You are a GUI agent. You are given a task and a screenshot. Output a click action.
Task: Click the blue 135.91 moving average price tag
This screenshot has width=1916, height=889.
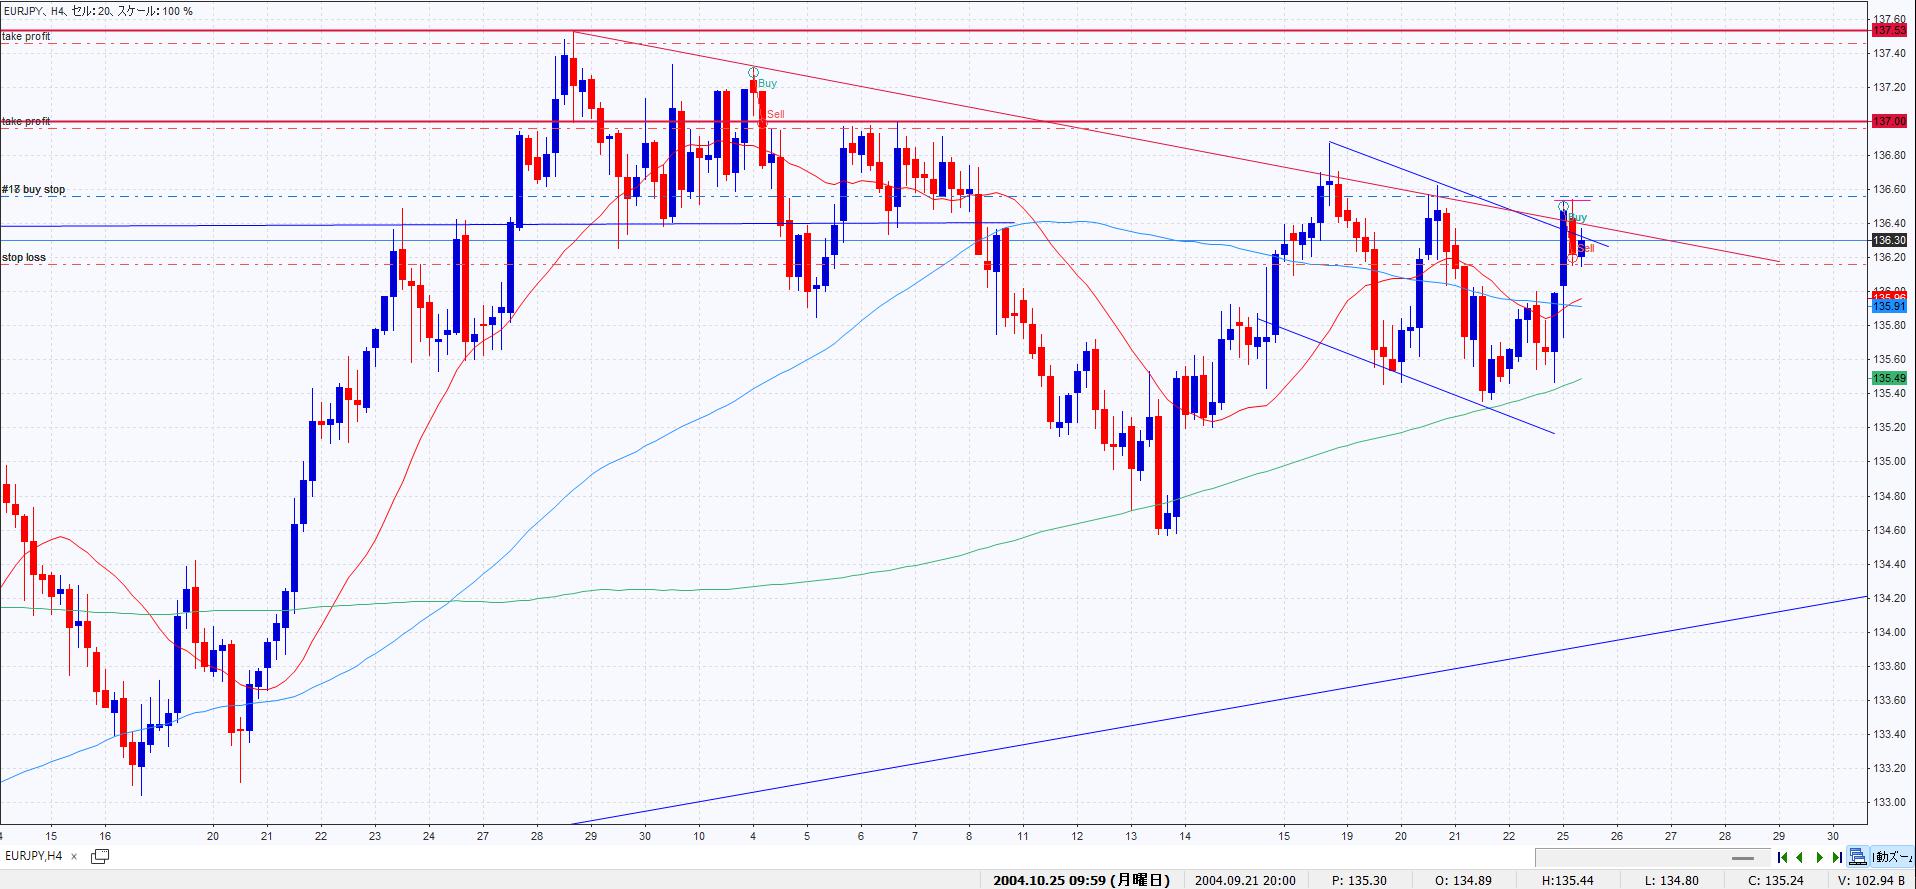tap(1889, 306)
